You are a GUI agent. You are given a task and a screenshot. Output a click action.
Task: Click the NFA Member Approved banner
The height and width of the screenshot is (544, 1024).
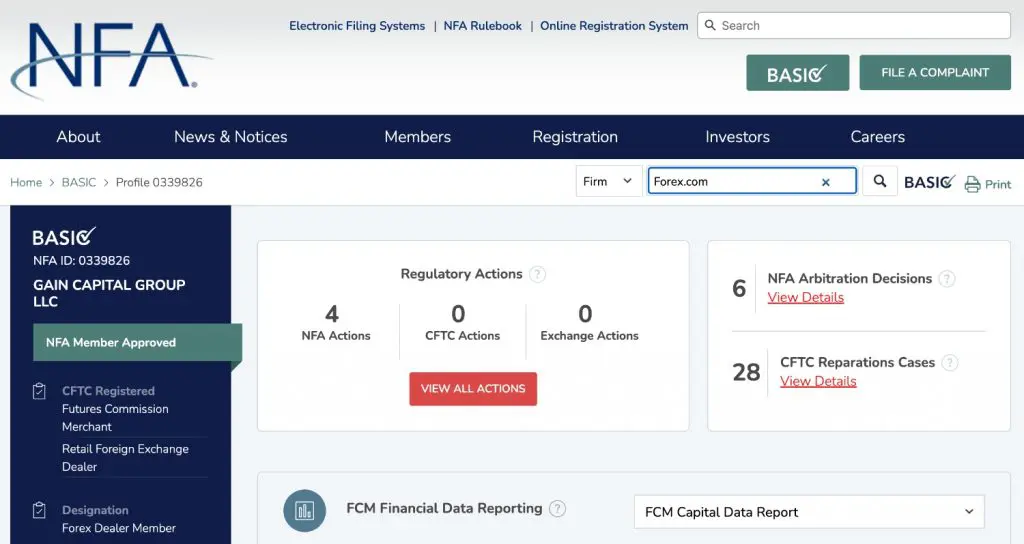137,342
